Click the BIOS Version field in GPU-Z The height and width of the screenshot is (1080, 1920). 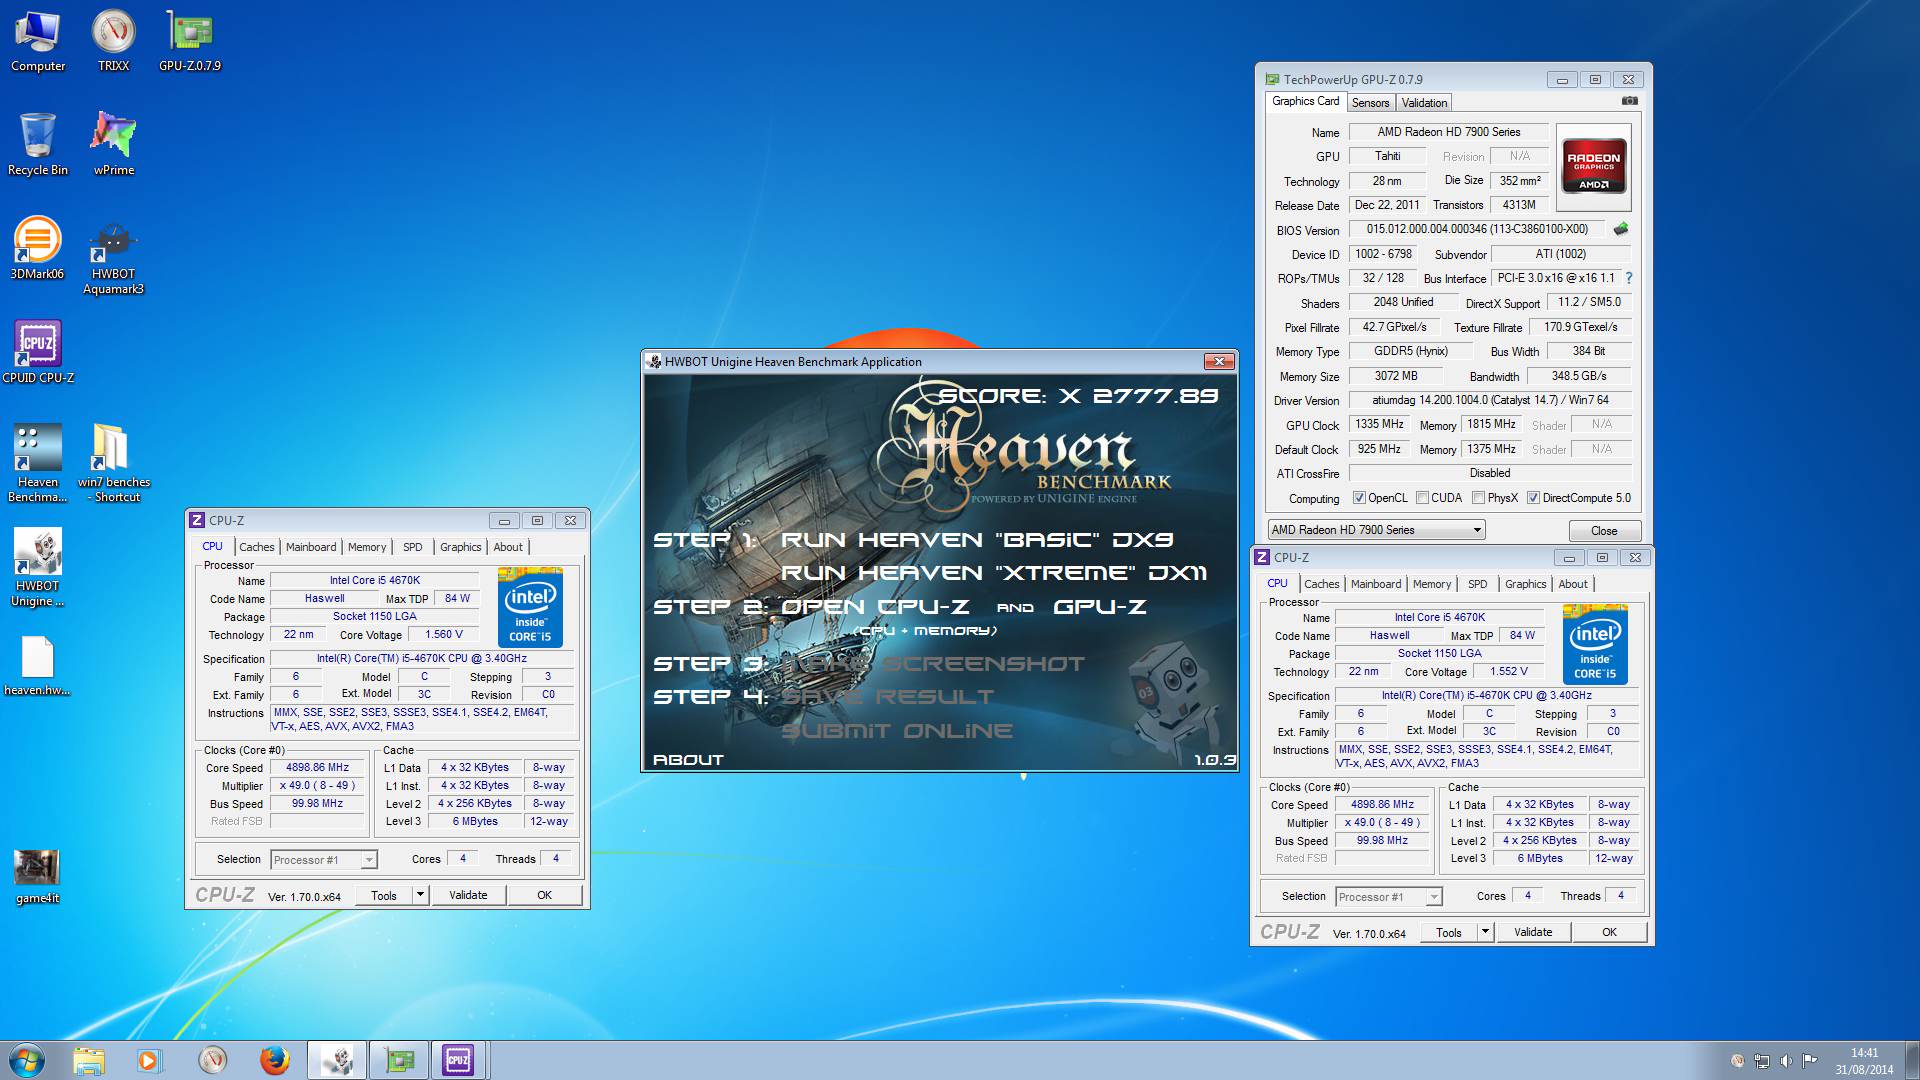[1477, 229]
